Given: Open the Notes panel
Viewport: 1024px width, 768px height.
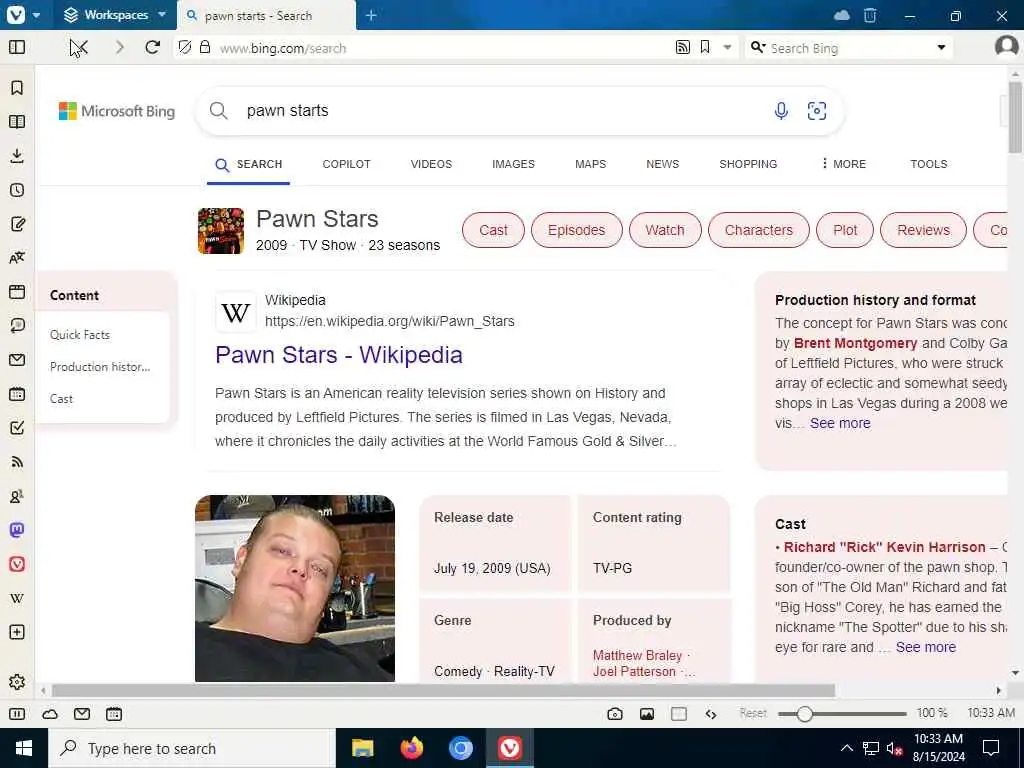Looking at the screenshot, I should [17, 224].
